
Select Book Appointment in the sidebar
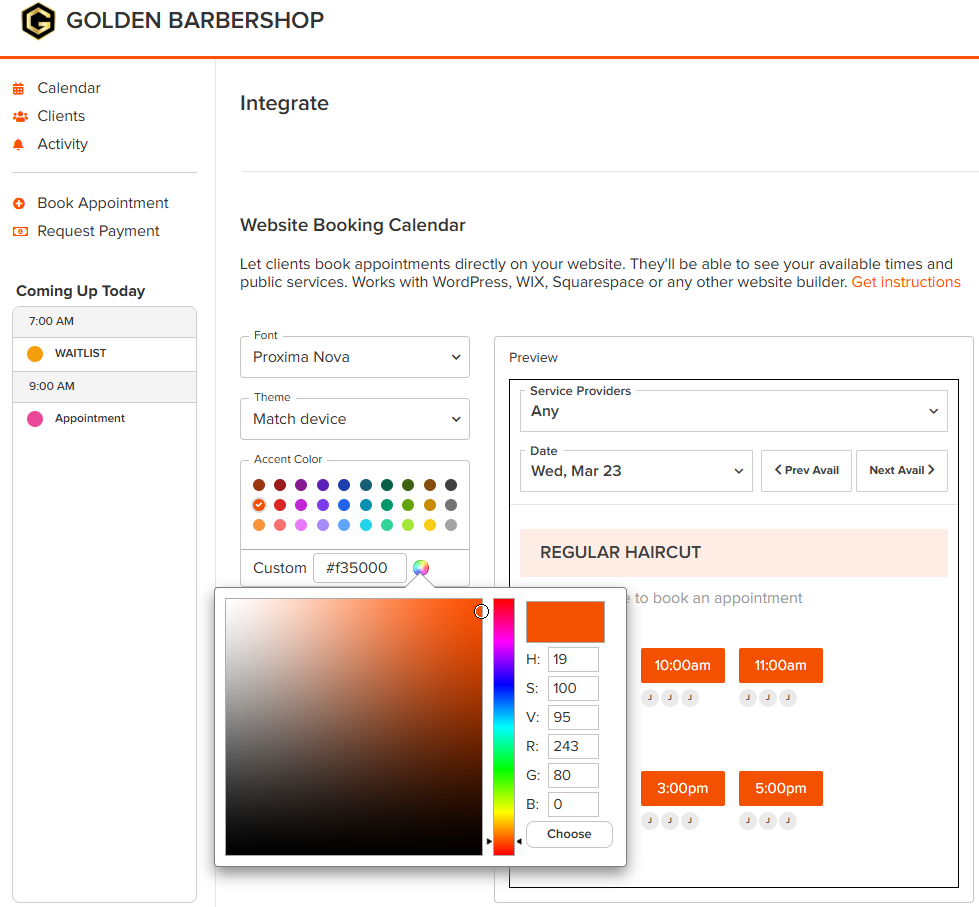pos(103,203)
